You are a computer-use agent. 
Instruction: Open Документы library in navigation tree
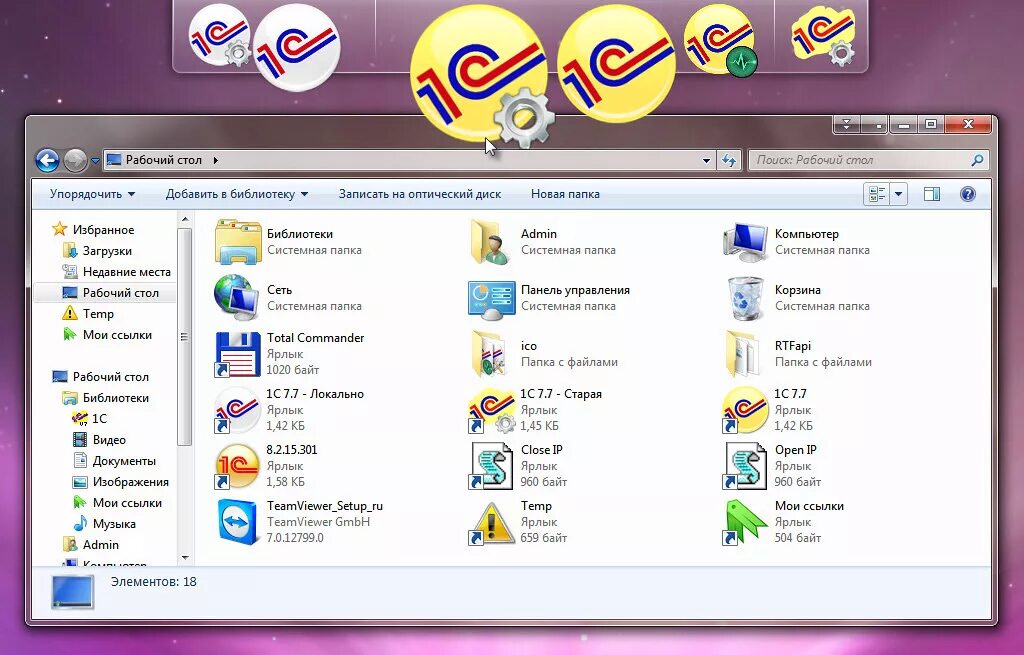pos(124,460)
